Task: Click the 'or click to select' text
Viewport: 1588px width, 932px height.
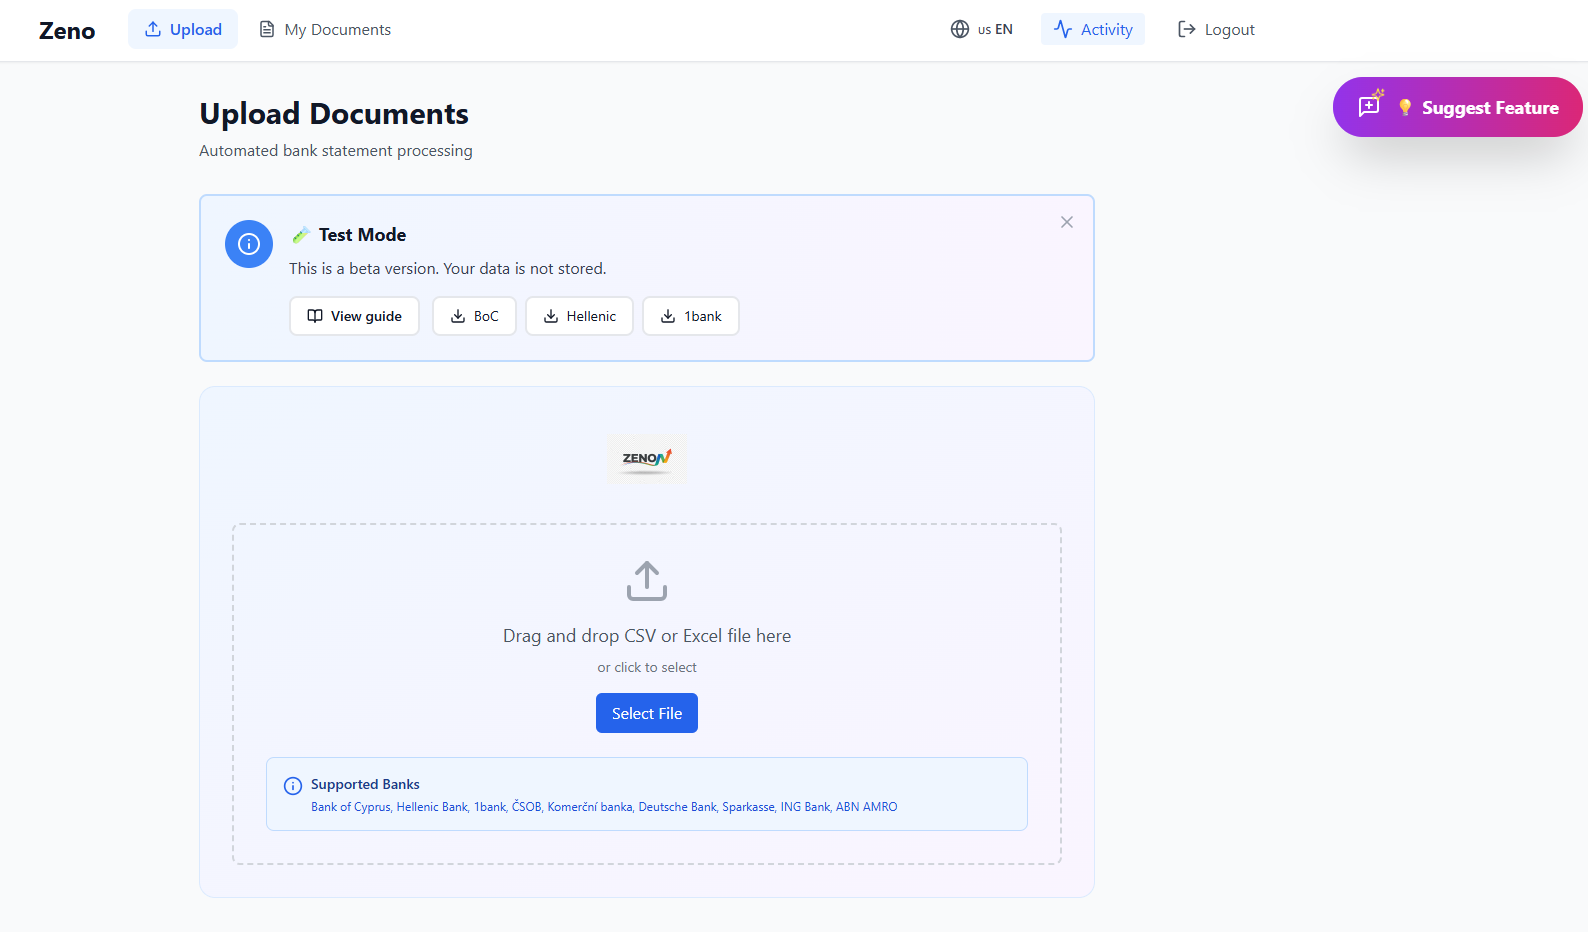Action: coord(647,667)
